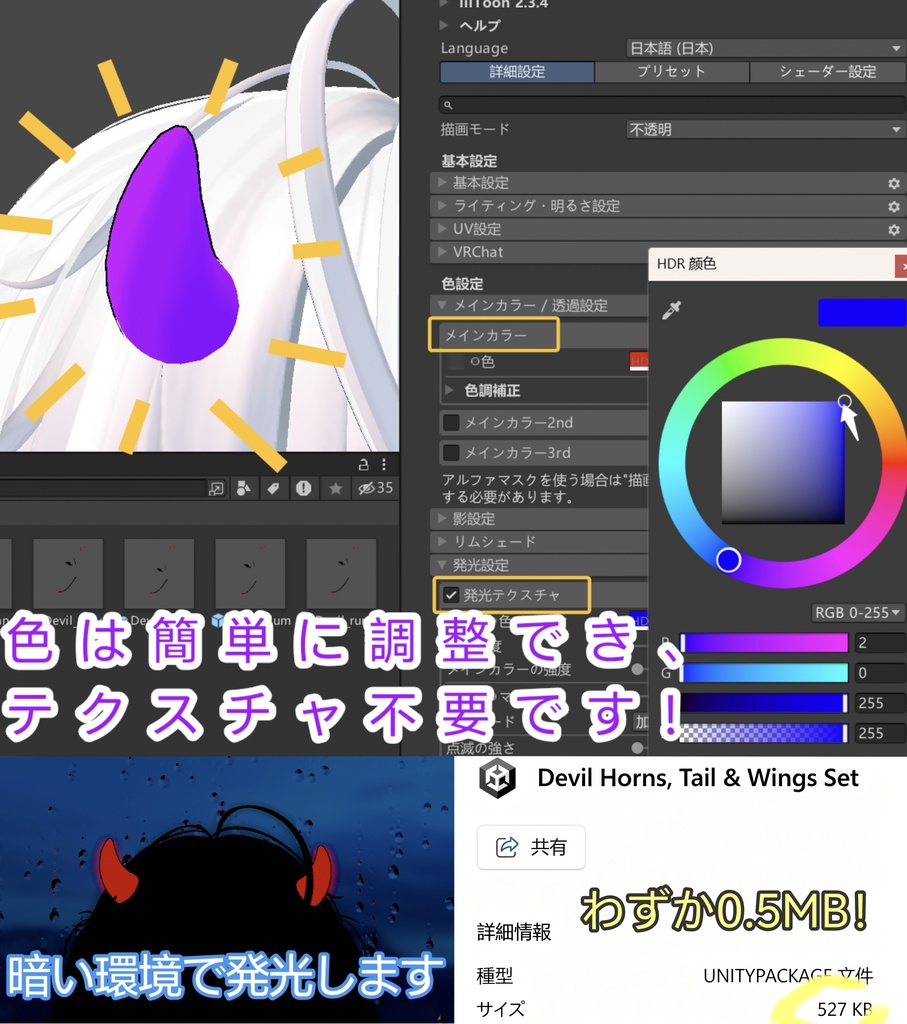Click the 色設定 section heading
907x1024 pixels.
(462, 283)
